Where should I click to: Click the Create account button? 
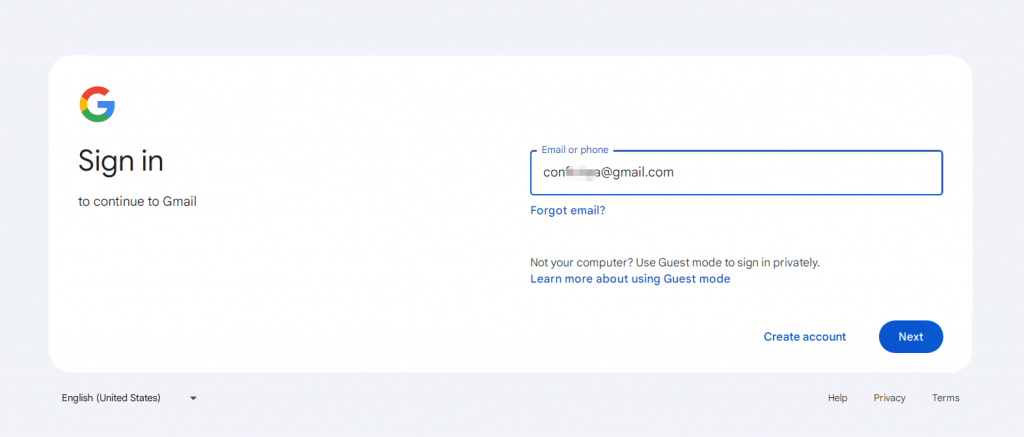tap(805, 337)
